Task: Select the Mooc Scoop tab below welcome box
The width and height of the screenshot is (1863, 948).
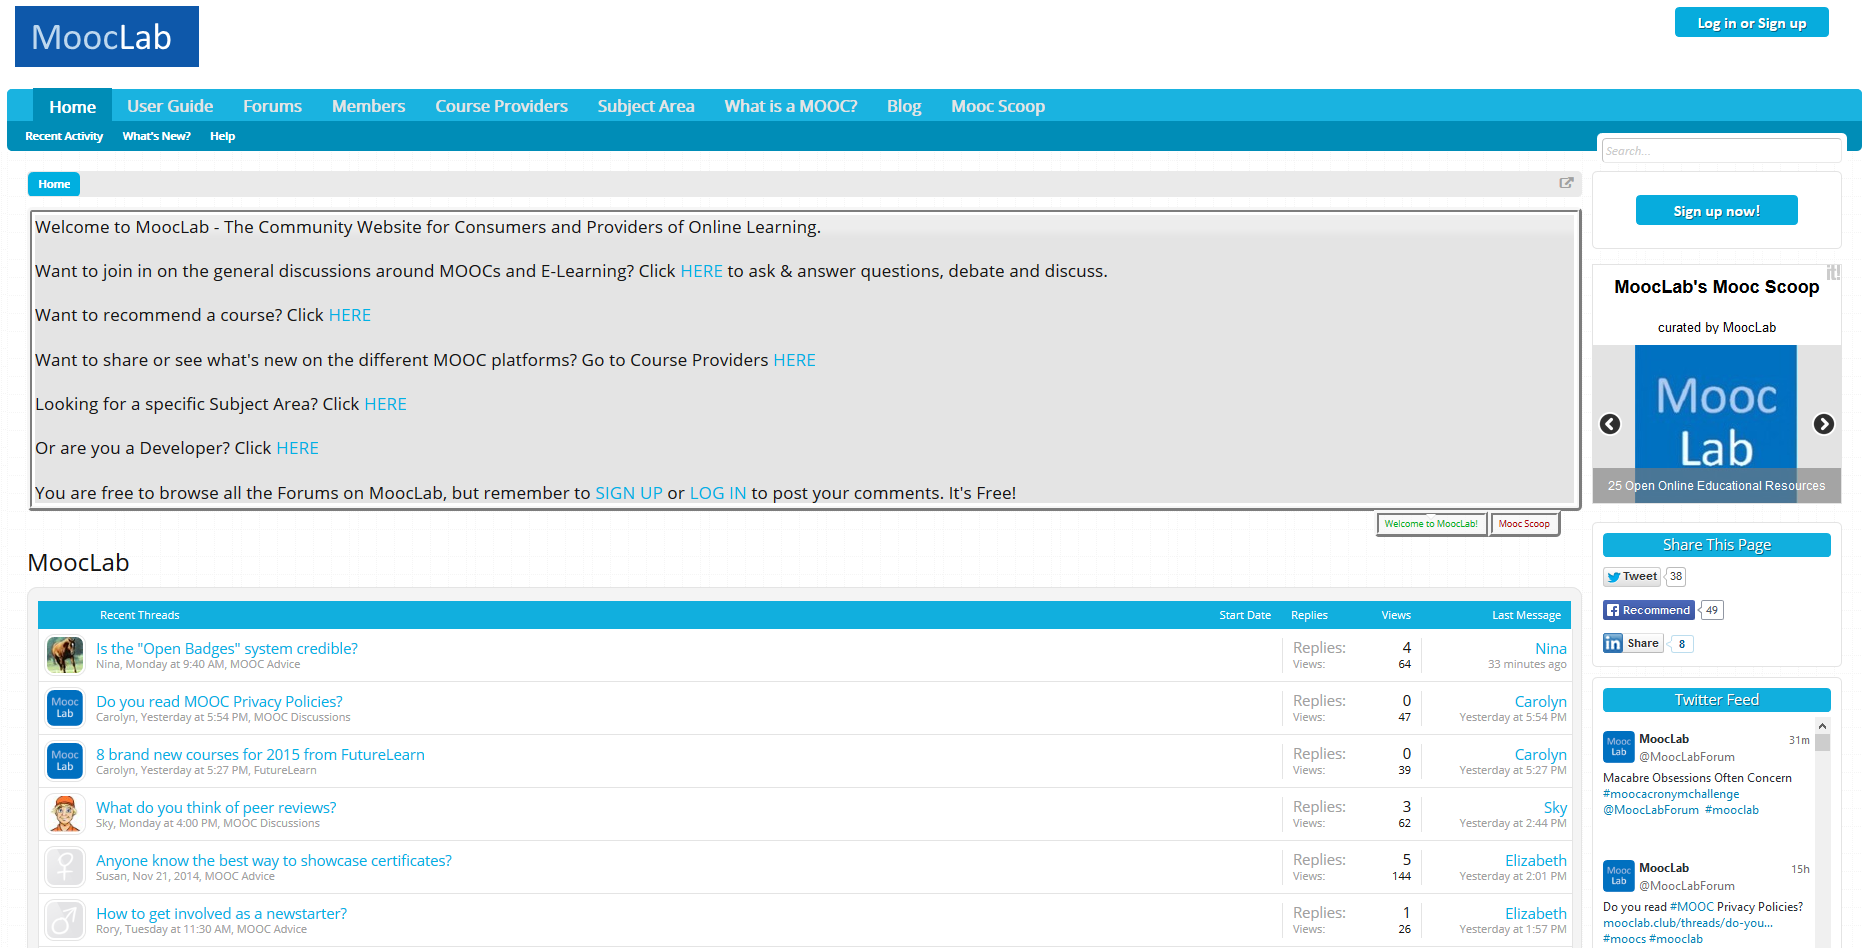Action: [1524, 524]
